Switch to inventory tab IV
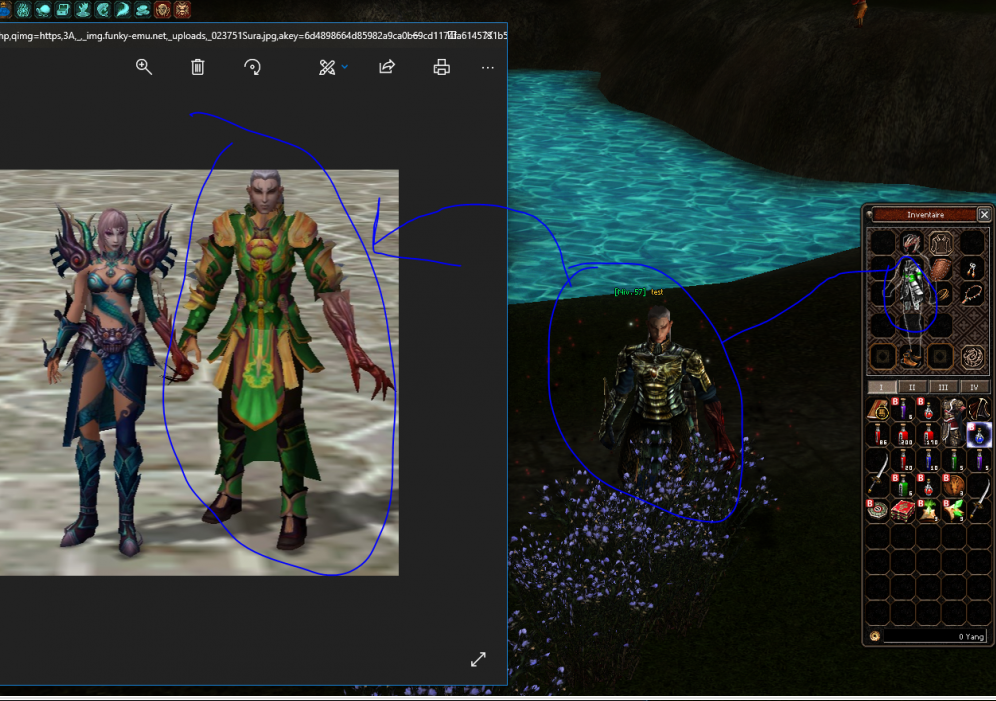 click(973, 387)
